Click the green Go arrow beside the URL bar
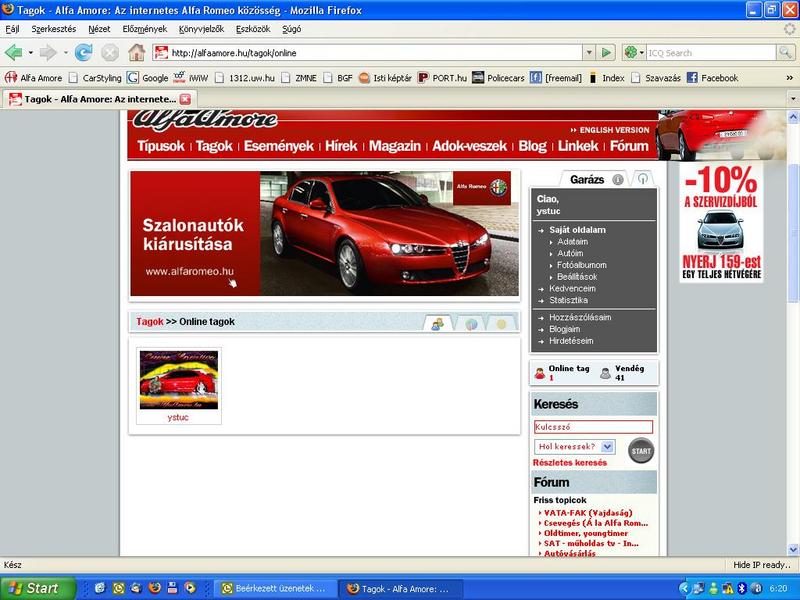 point(606,53)
